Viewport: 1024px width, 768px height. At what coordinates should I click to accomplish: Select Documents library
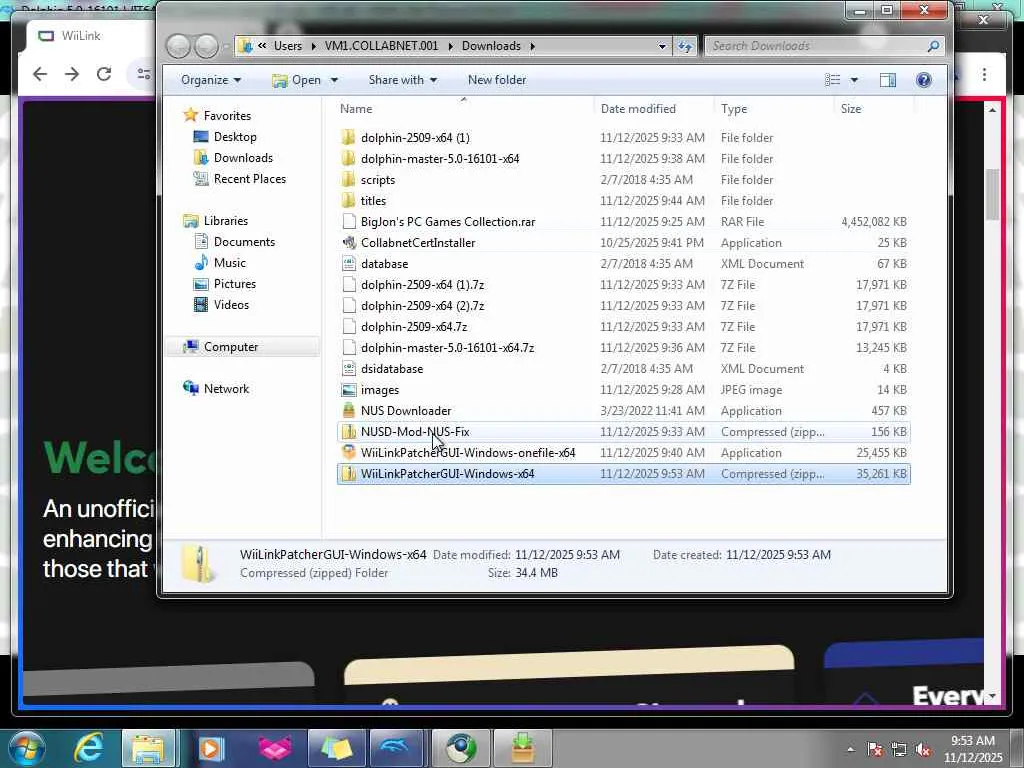pyautogui.click(x=244, y=242)
